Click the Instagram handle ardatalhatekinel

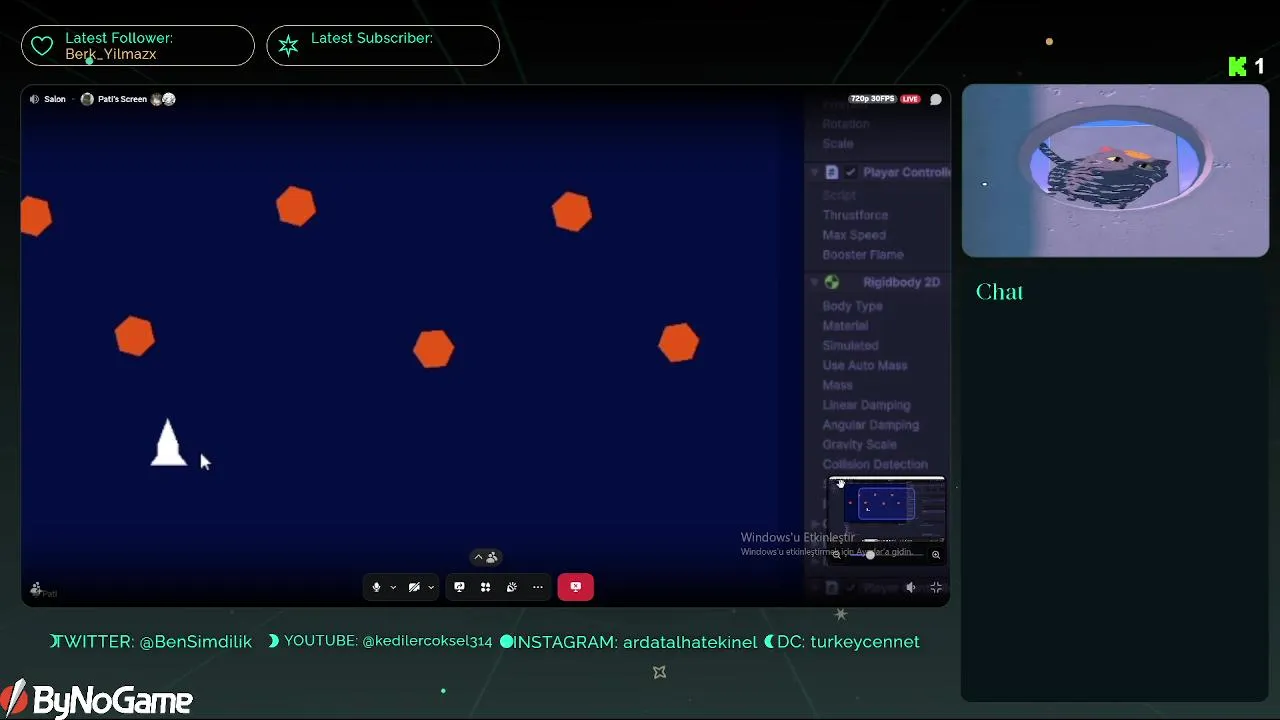(x=690, y=642)
